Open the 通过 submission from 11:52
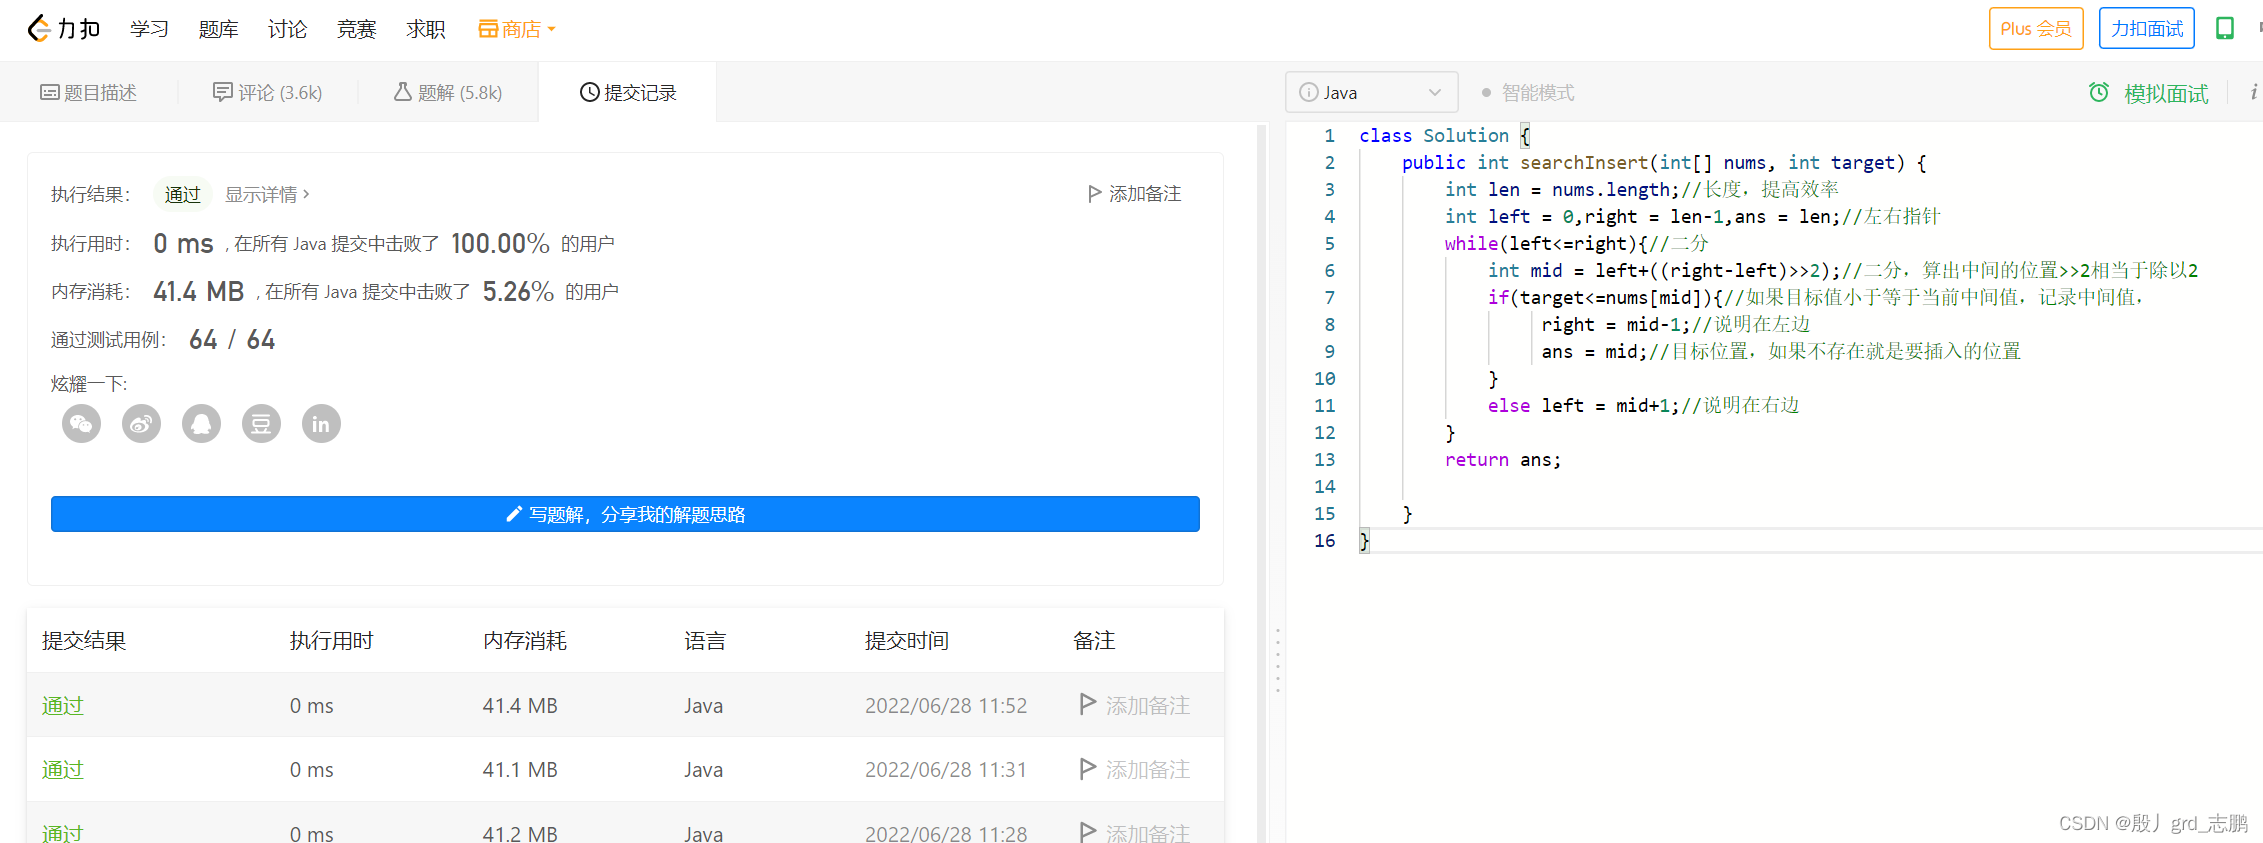Image resolution: width=2263 pixels, height=843 pixels. (x=63, y=705)
